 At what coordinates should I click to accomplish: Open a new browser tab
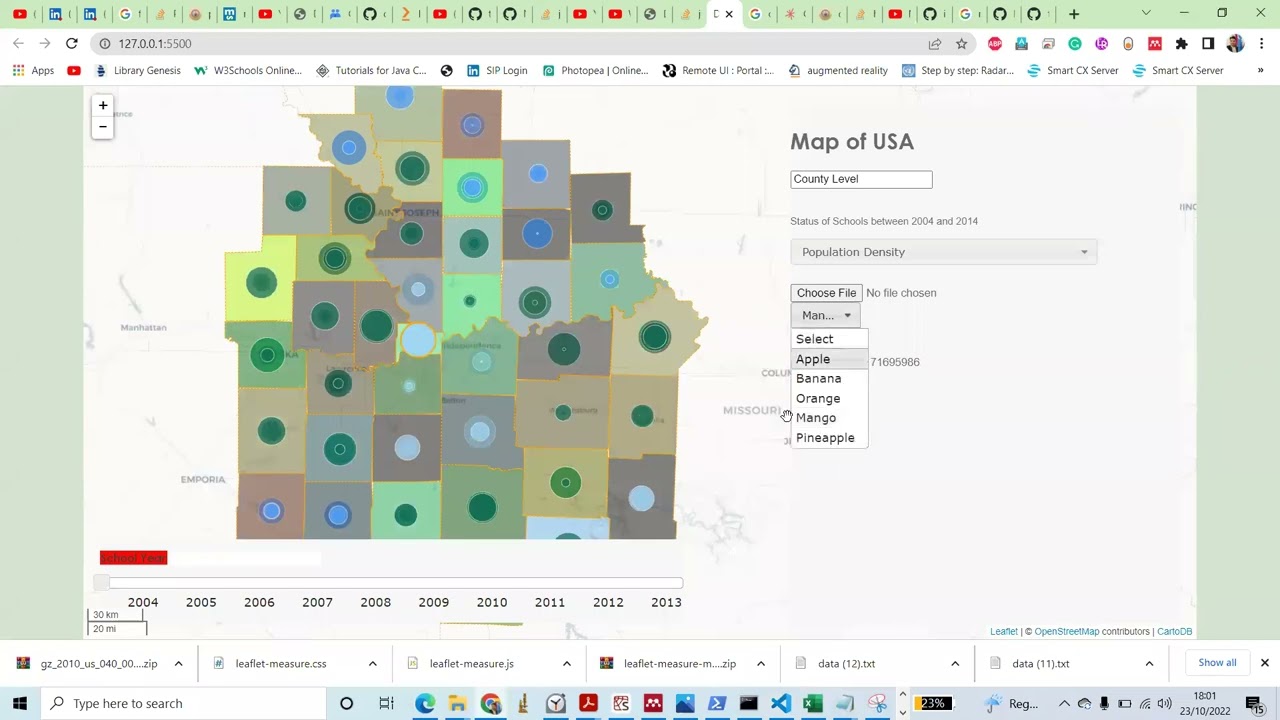click(1074, 14)
